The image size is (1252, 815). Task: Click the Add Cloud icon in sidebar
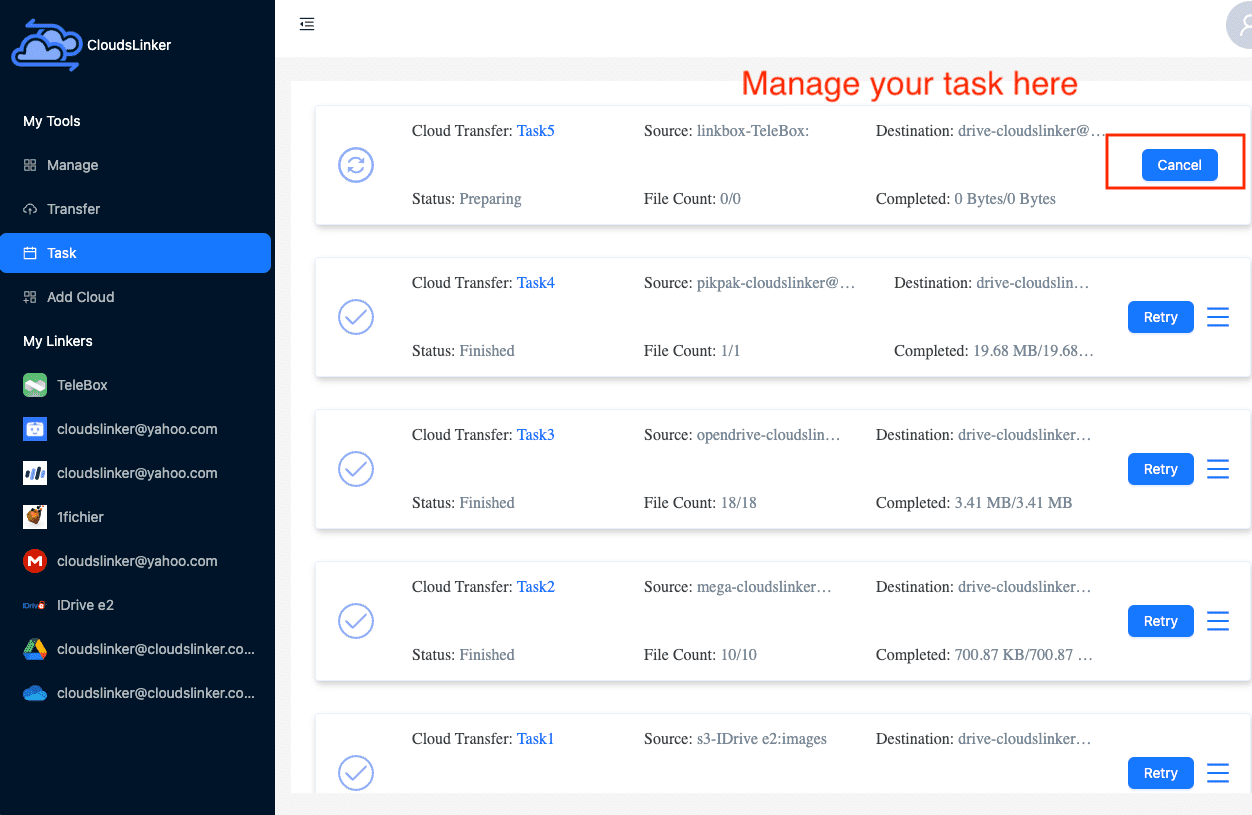click(x=30, y=297)
